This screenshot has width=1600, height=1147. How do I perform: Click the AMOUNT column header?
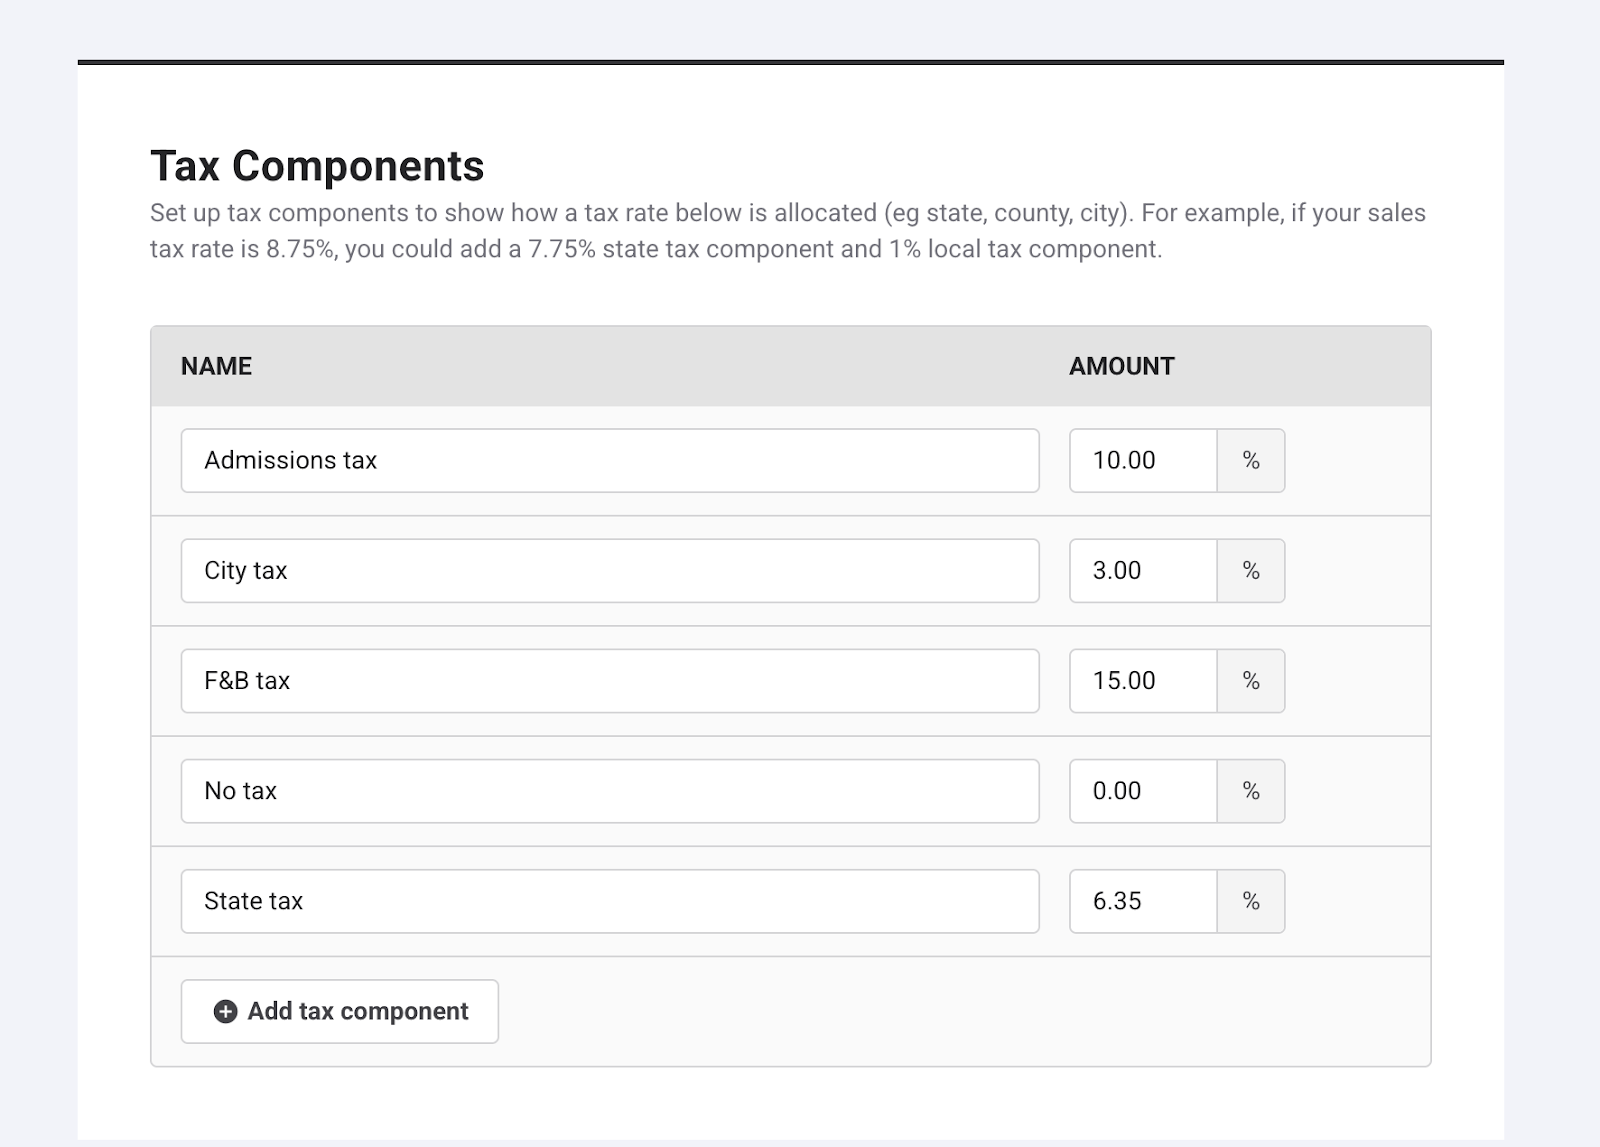tap(1121, 366)
